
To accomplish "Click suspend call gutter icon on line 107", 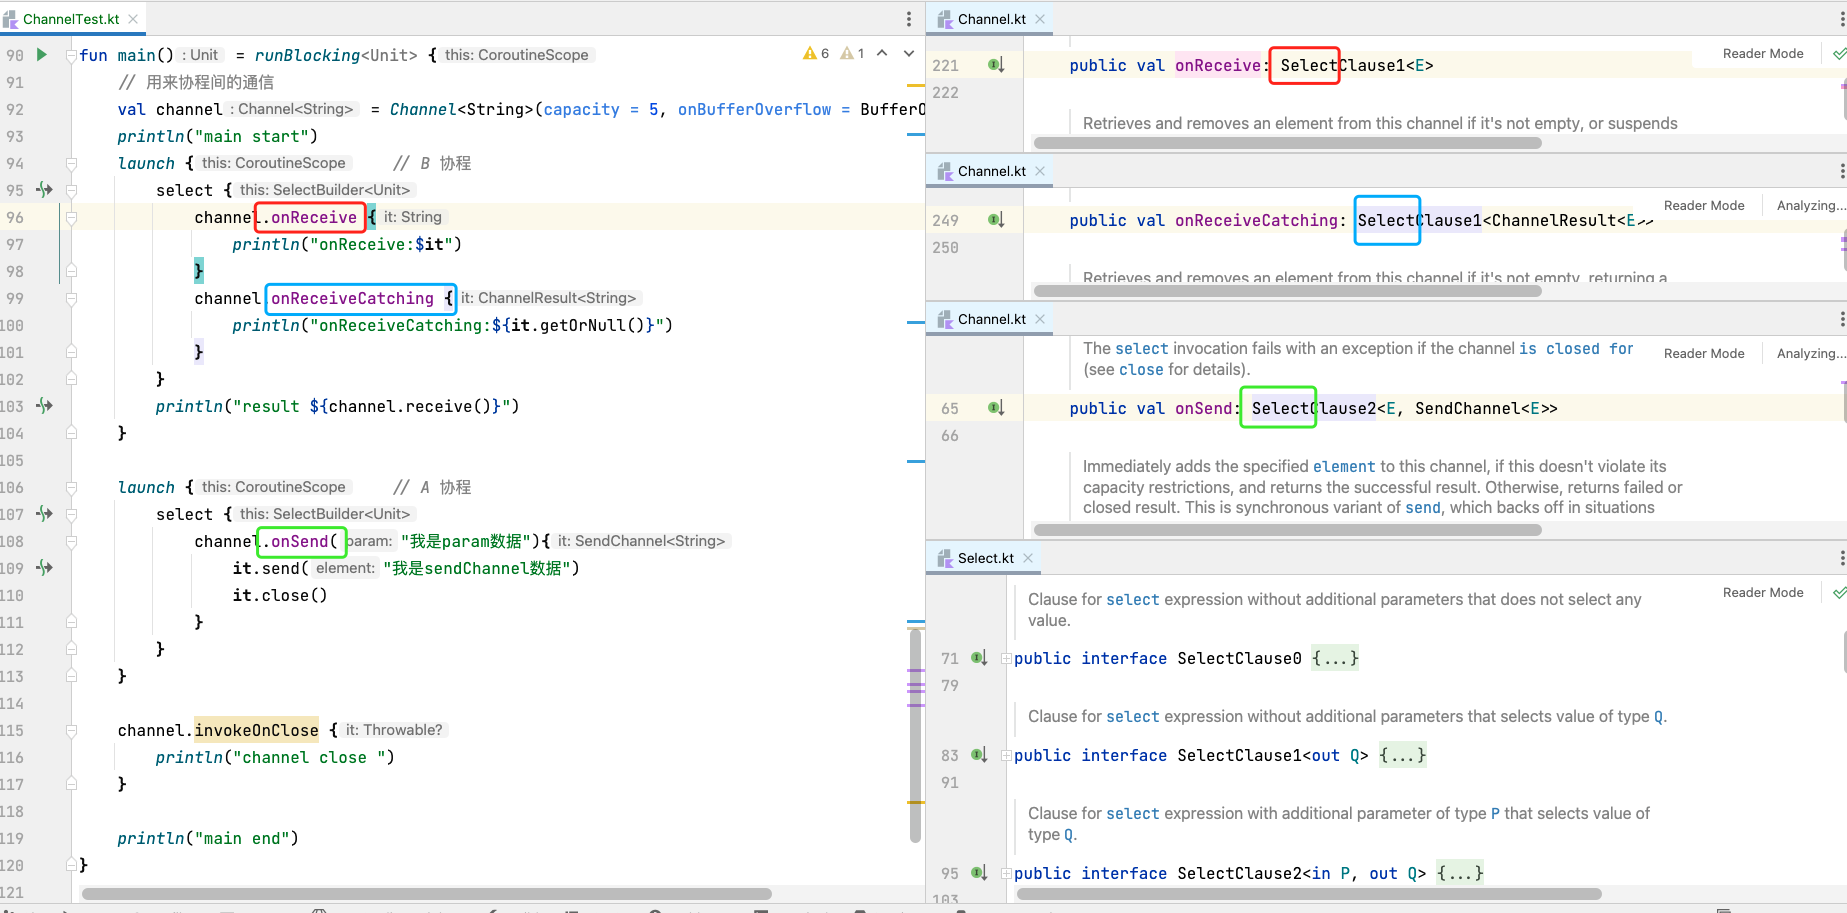I will [x=44, y=513].
